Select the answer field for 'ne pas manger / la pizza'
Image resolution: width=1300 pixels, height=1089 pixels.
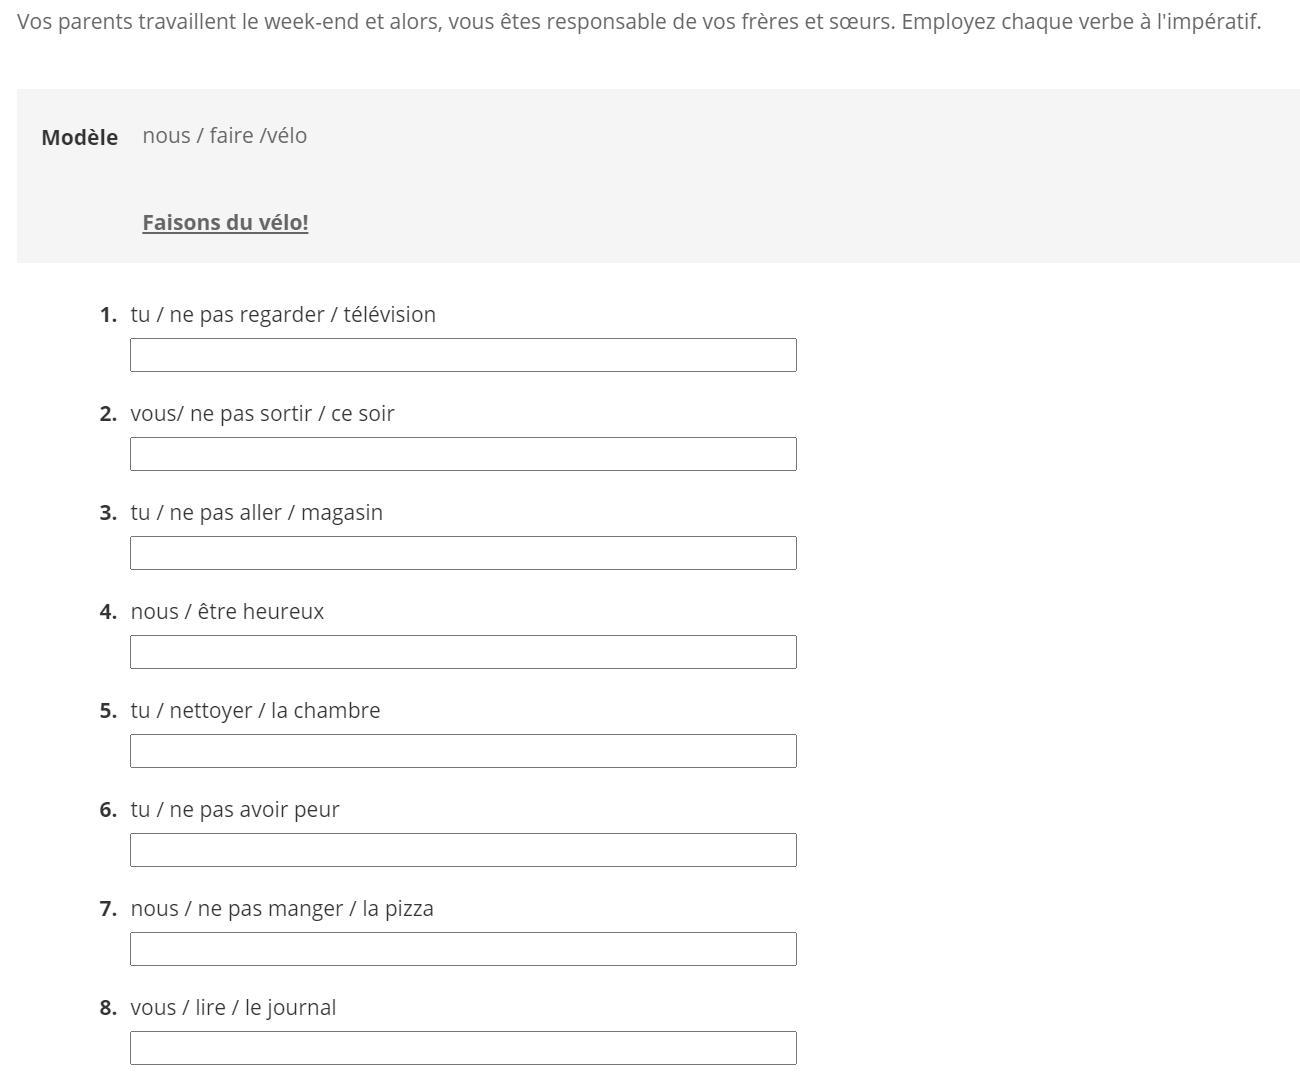coord(463,949)
